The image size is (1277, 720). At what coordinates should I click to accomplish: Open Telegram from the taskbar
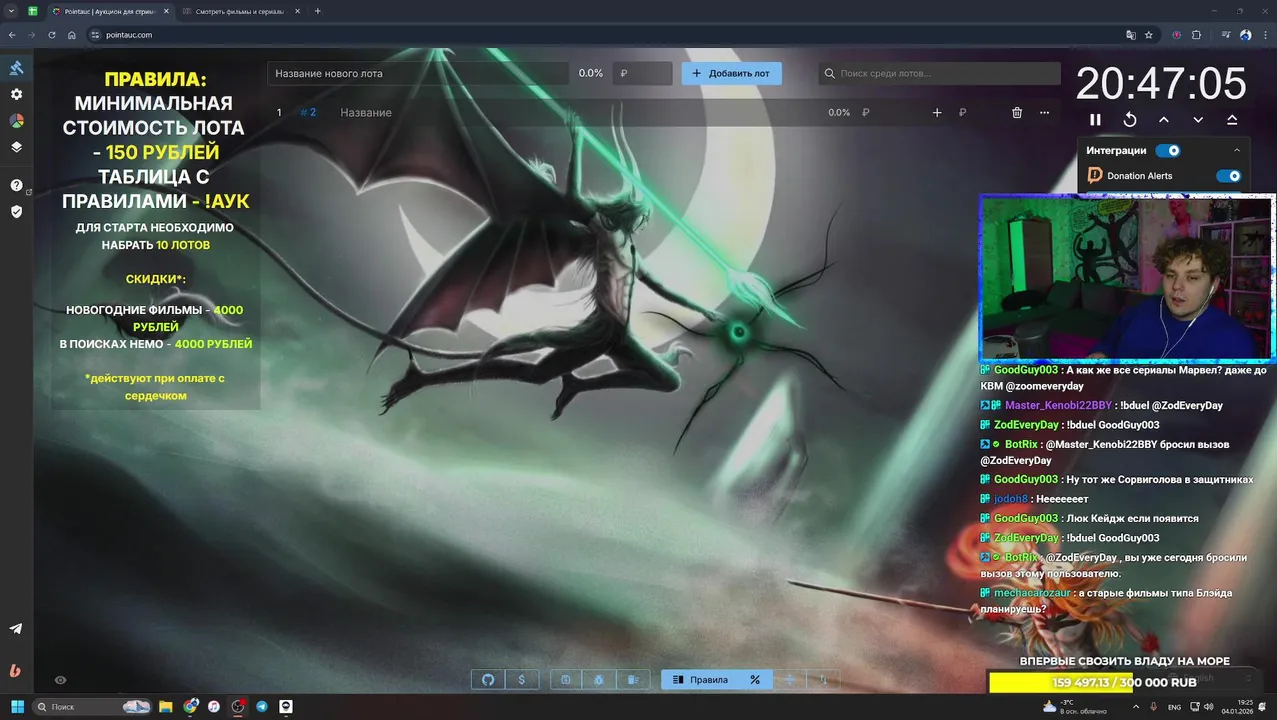pyautogui.click(x=262, y=707)
